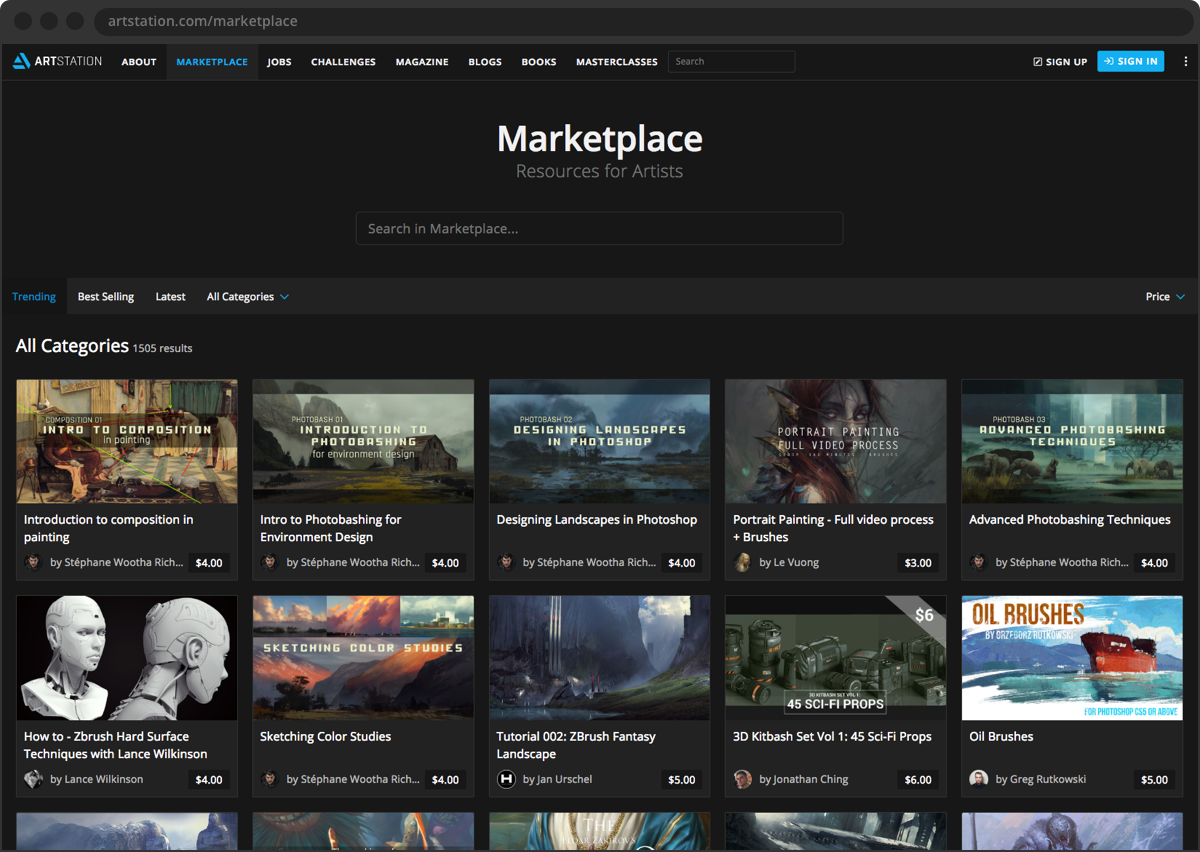Viewport: 1200px width, 852px height.
Task: Open the Jobs menu item
Action: point(279,62)
